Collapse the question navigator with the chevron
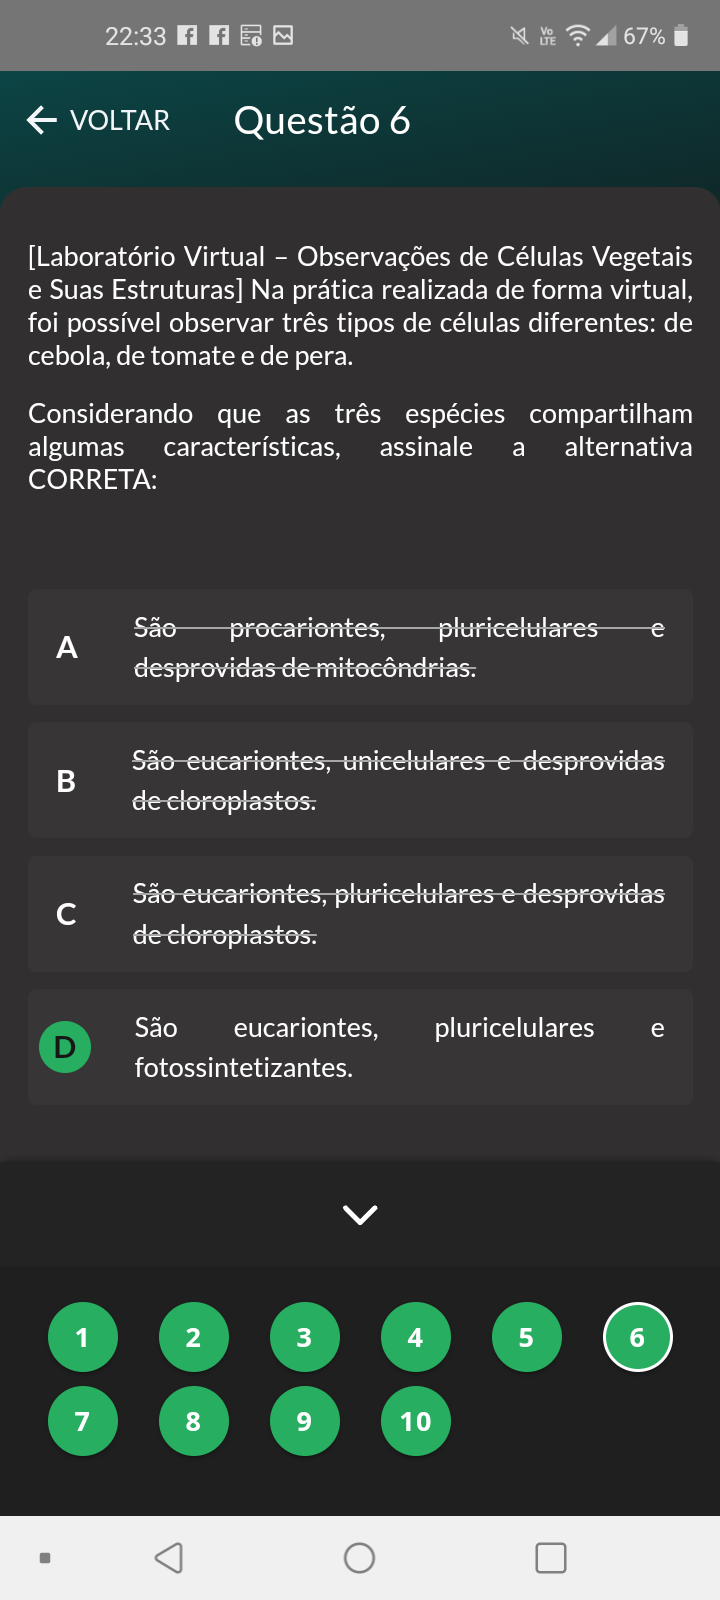Viewport: 720px width, 1600px height. tap(360, 1214)
